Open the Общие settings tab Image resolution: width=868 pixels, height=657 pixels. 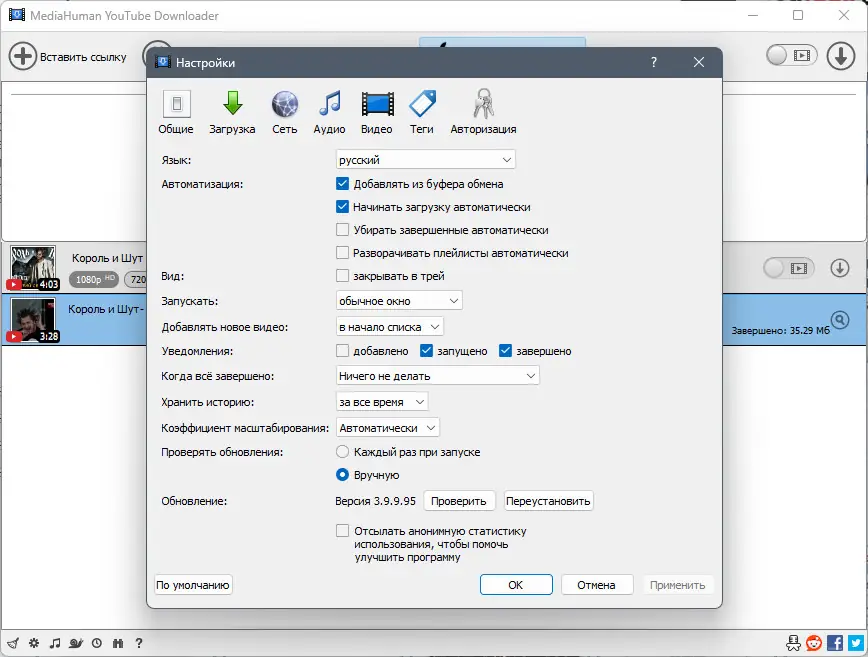click(176, 110)
